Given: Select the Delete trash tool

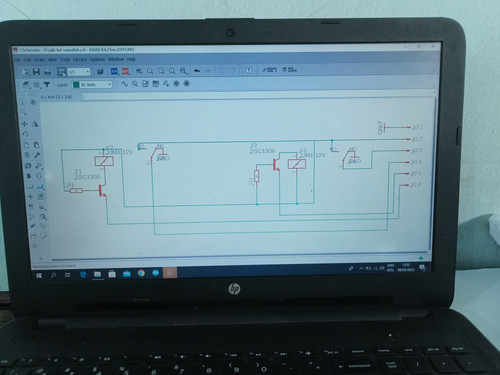Looking at the screenshot, I should 27,155.
